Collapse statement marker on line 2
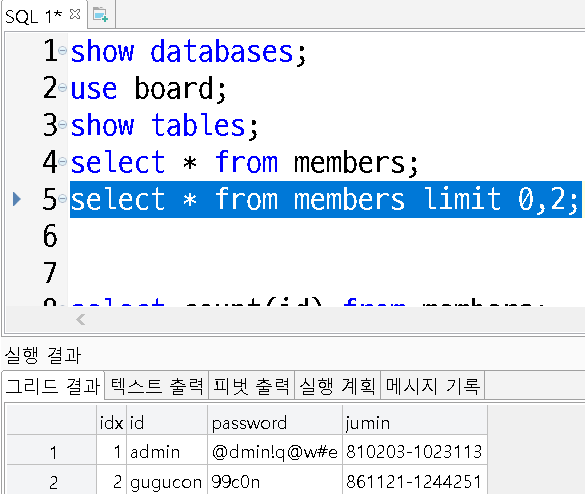Viewport: 585px width, 494px height. click(x=63, y=88)
